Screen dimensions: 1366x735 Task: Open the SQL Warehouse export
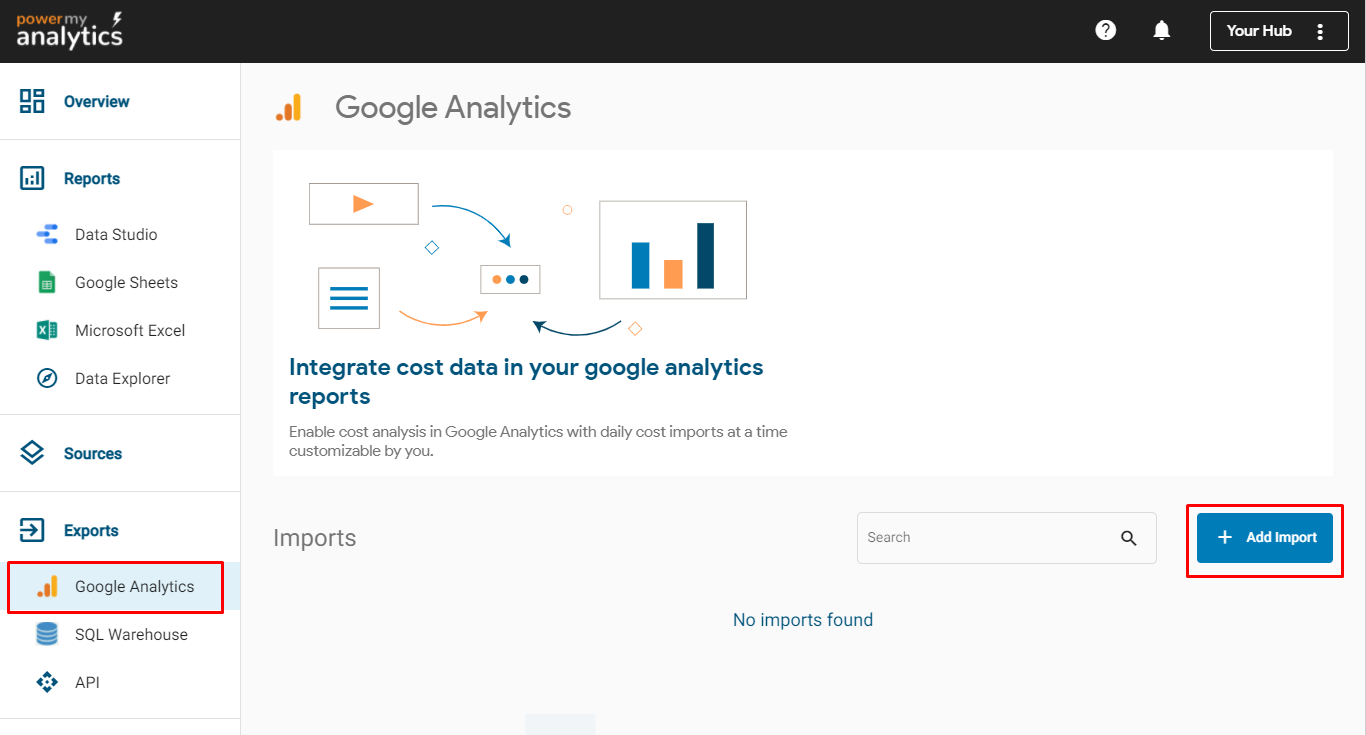[131, 635]
